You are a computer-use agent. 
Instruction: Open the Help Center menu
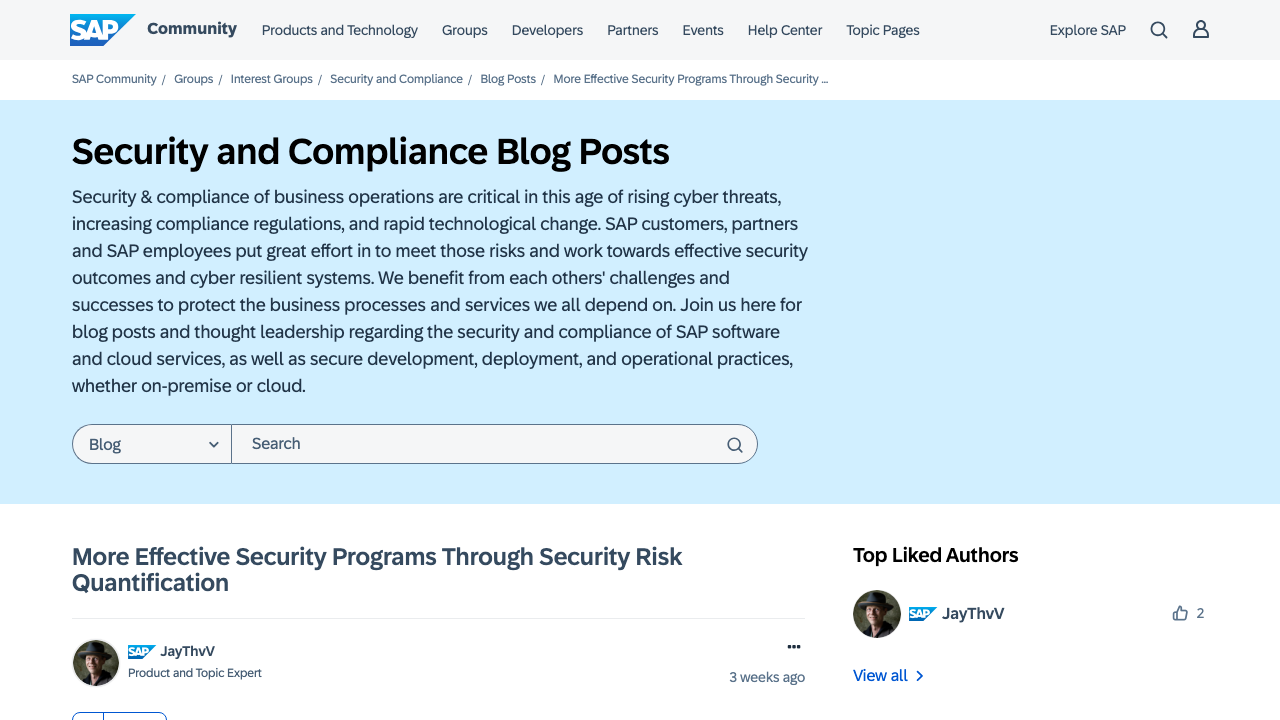pos(785,30)
